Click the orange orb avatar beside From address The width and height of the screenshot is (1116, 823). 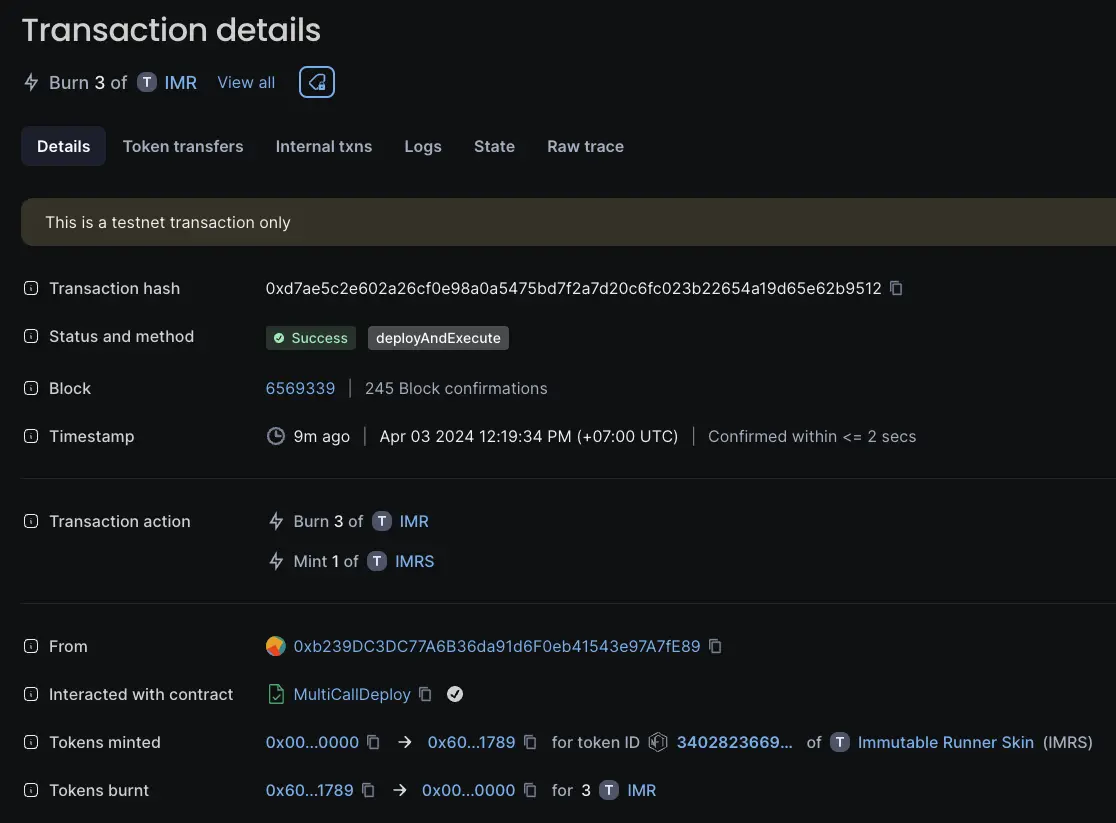click(276, 646)
